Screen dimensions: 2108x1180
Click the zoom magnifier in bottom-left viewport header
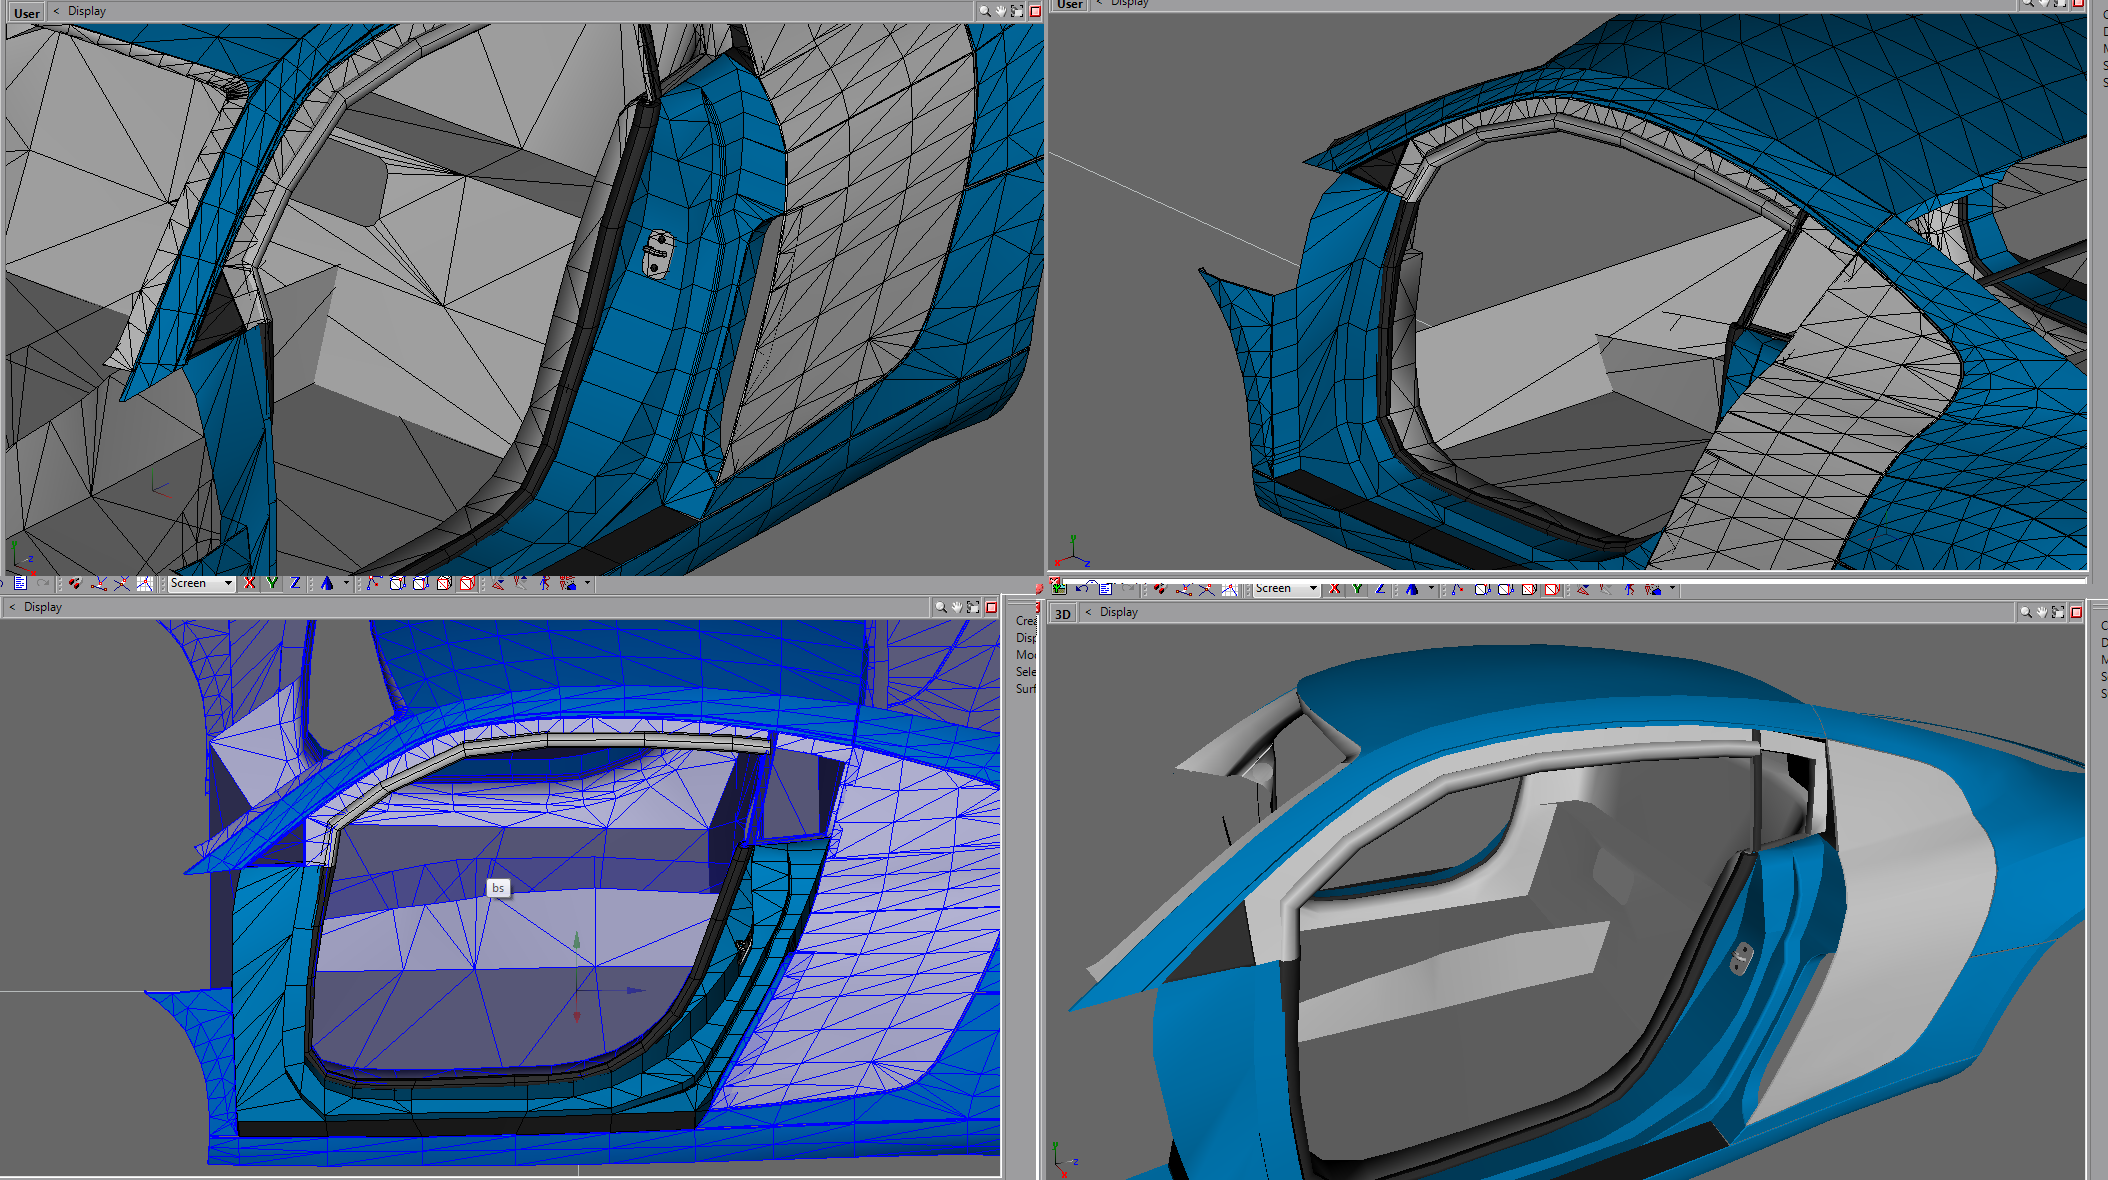(x=940, y=607)
